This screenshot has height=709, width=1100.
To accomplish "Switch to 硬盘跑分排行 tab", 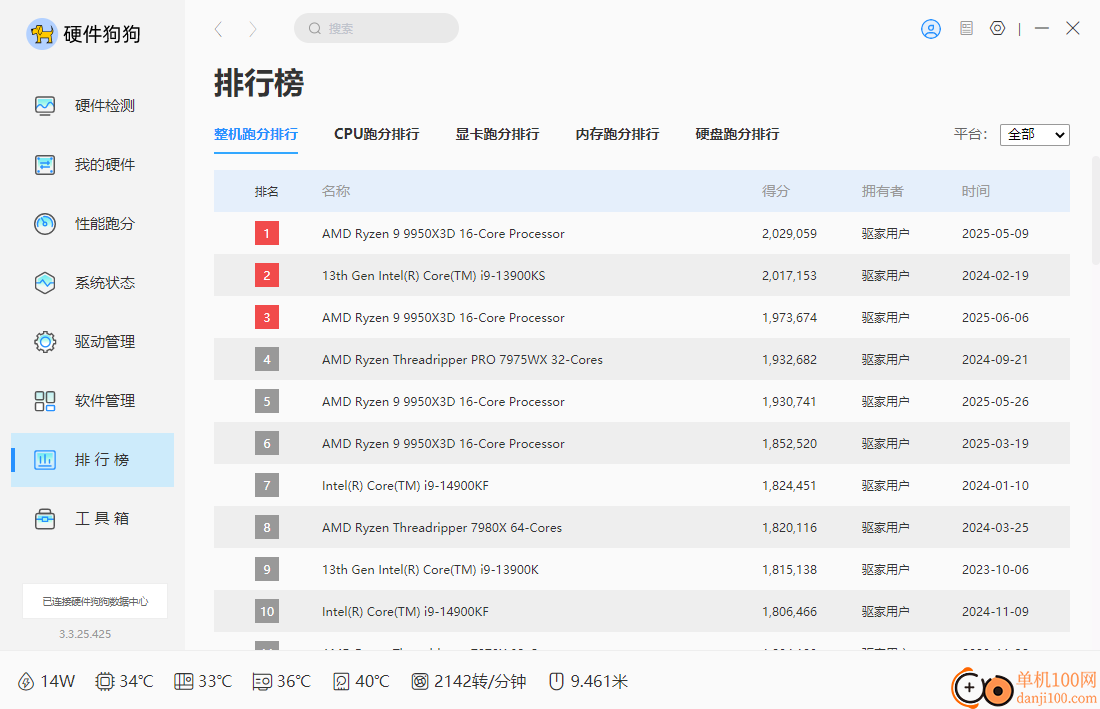I will tap(737, 134).
